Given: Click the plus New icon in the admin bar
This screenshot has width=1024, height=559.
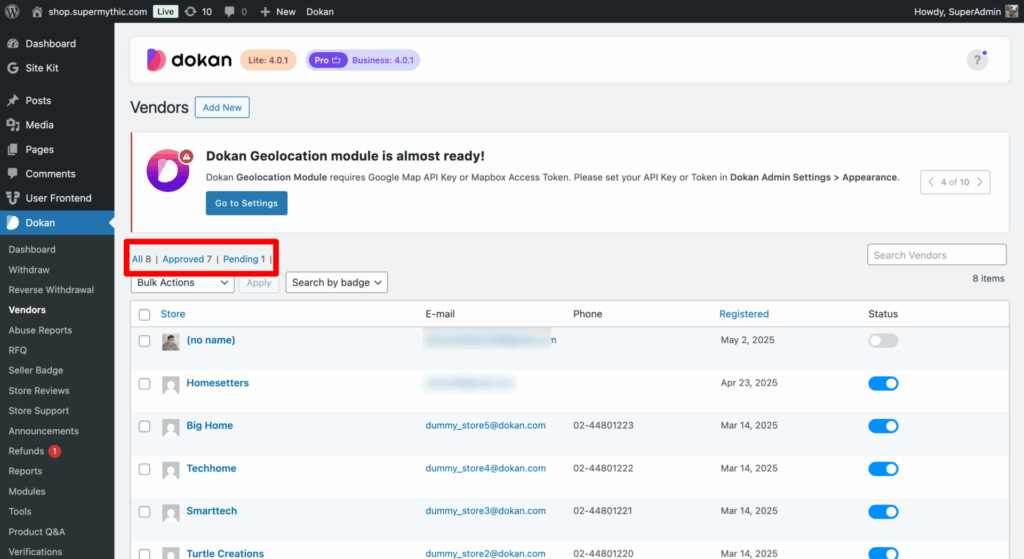Looking at the screenshot, I should tap(265, 12).
